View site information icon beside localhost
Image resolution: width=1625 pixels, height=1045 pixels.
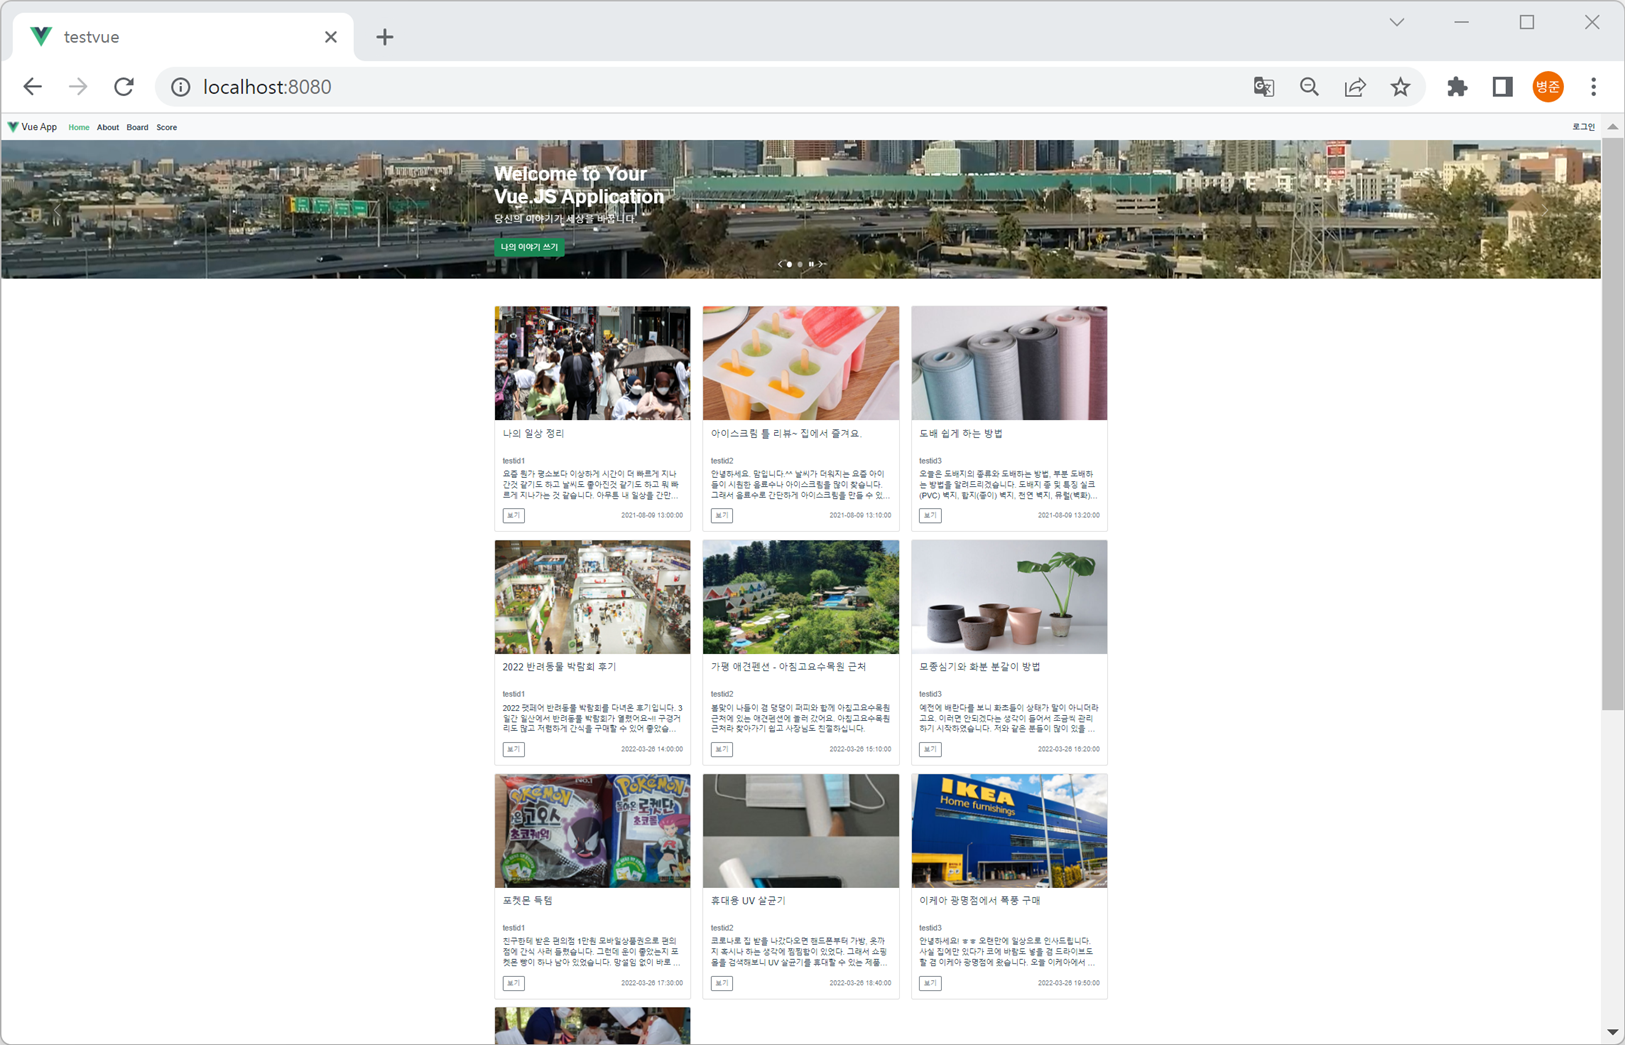click(181, 87)
